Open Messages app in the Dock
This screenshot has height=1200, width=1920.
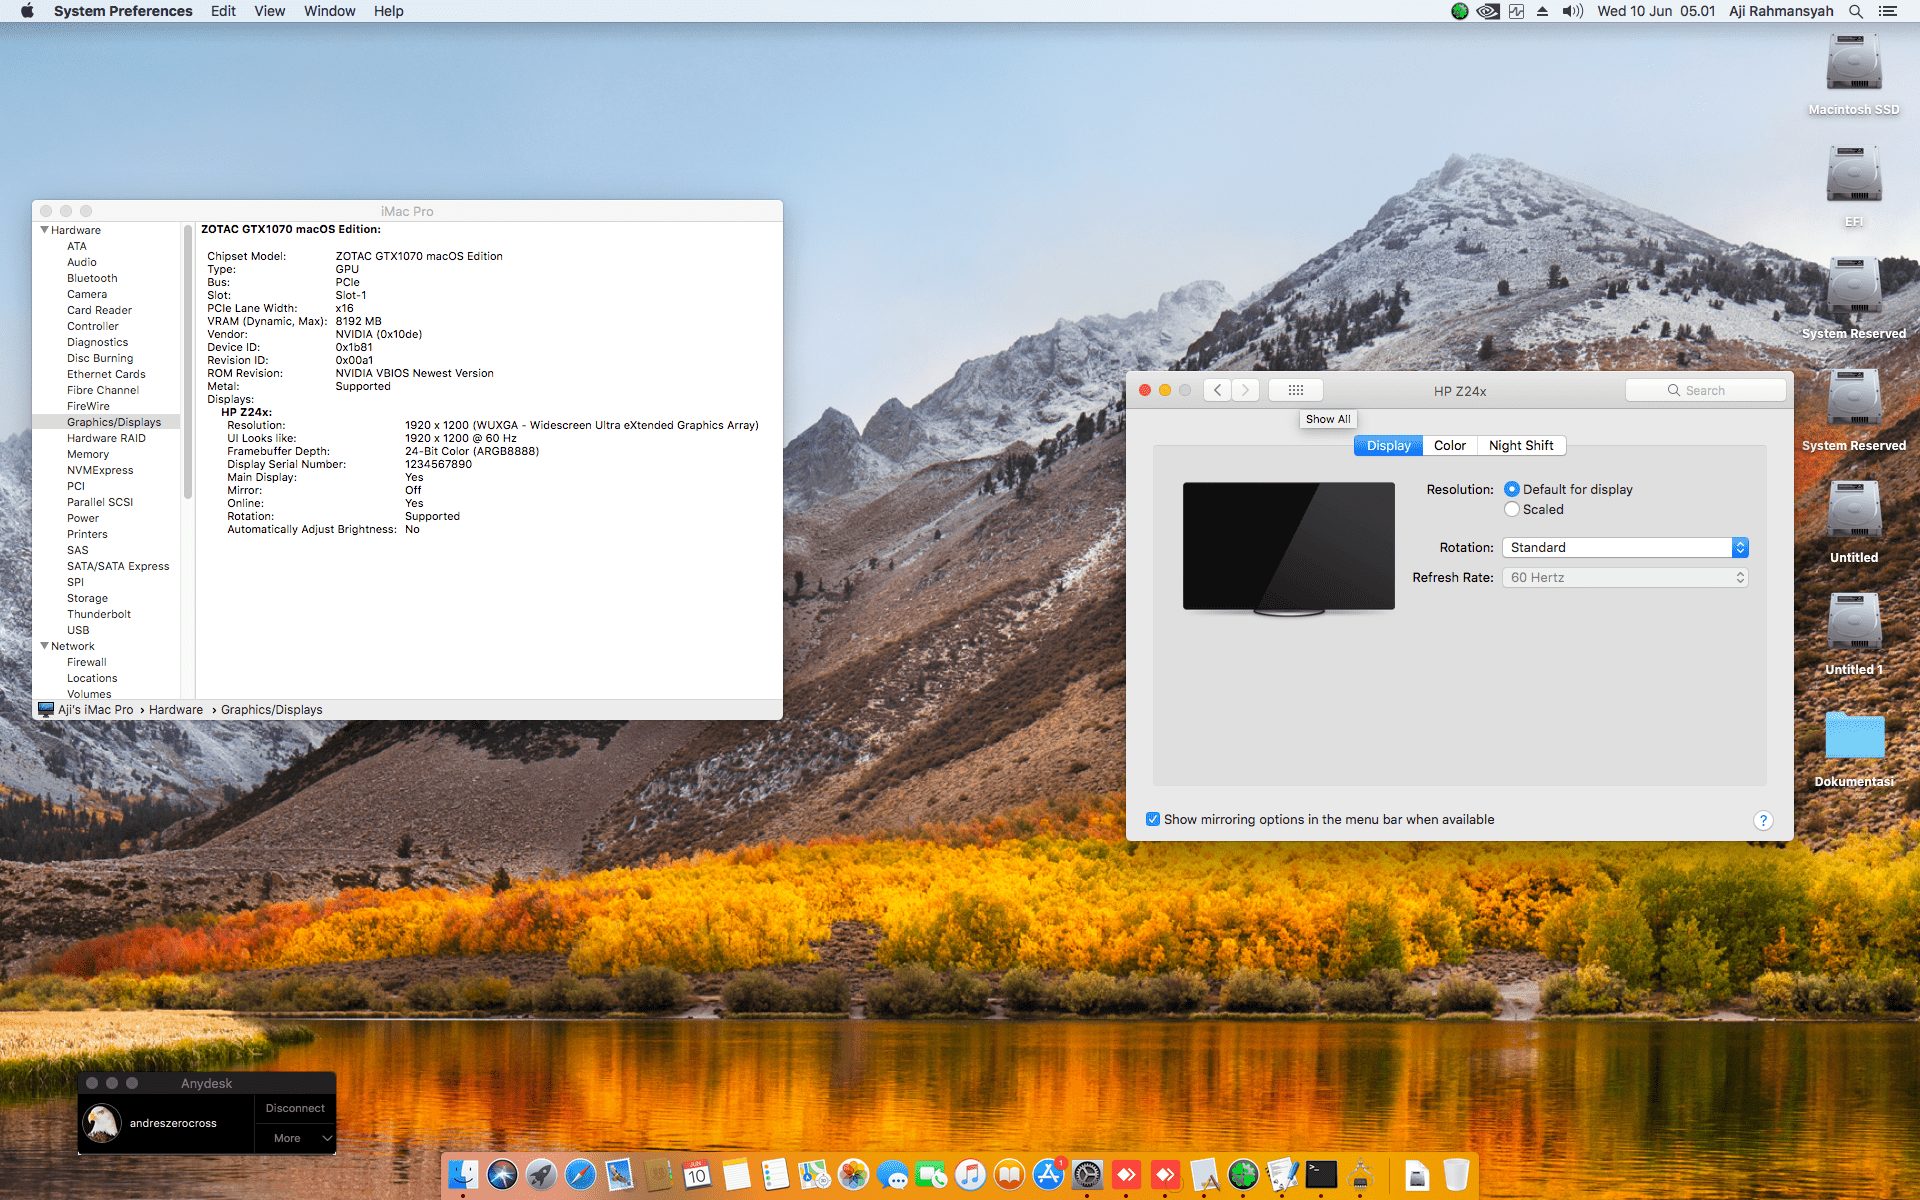pos(892,1174)
